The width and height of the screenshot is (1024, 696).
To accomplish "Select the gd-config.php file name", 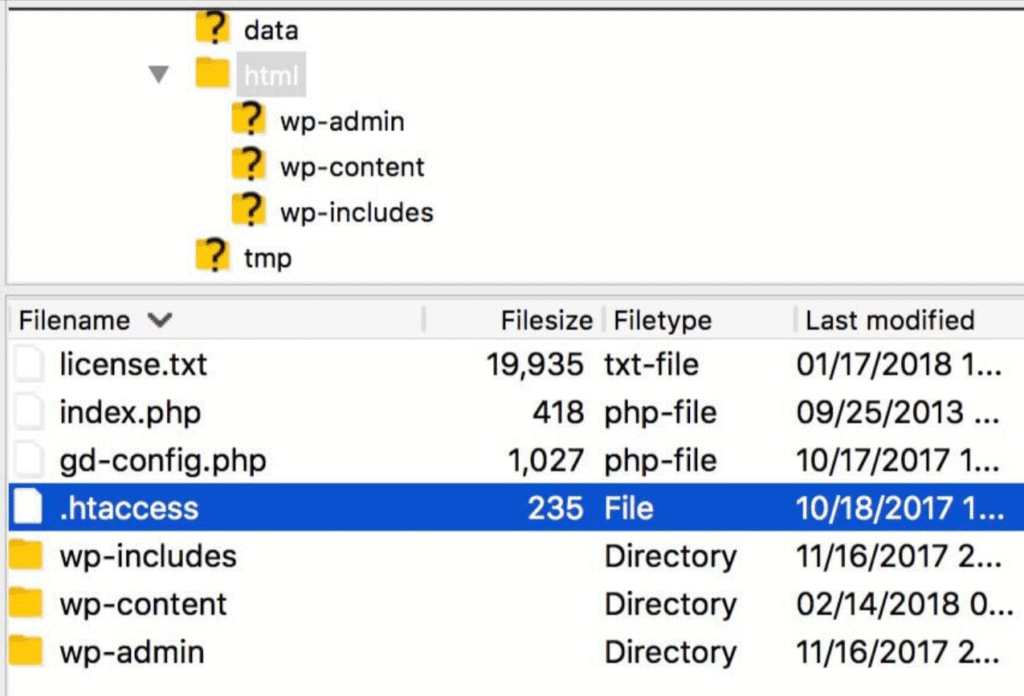I will (162, 460).
